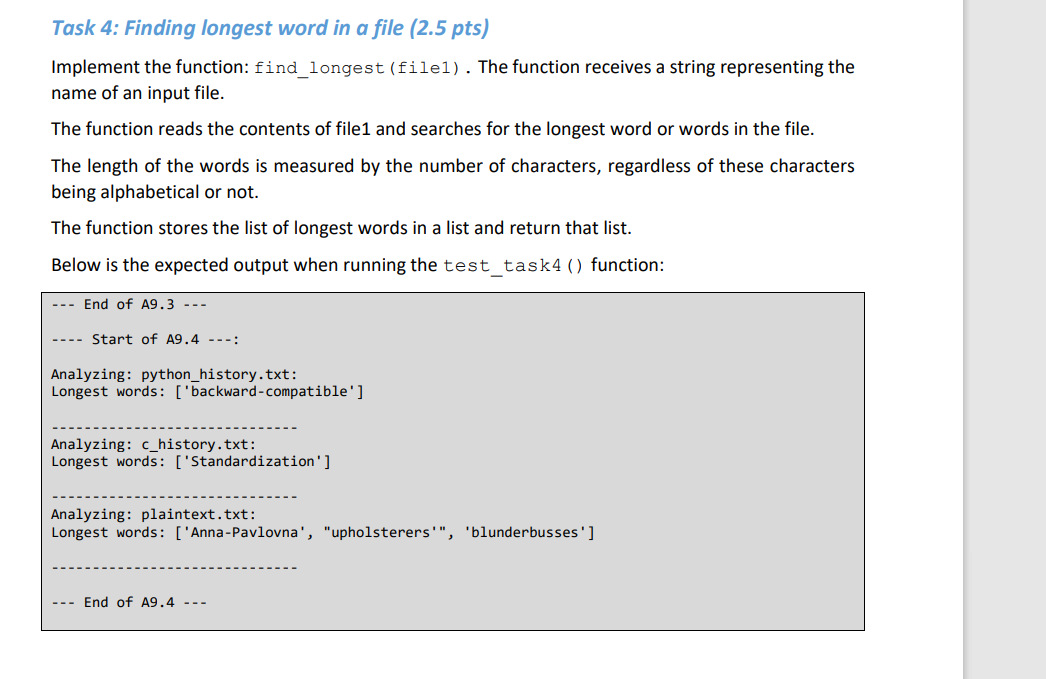The height and width of the screenshot is (679, 1046).
Task: Click the word 'backward-compatible' in output
Action: coord(270,392)
